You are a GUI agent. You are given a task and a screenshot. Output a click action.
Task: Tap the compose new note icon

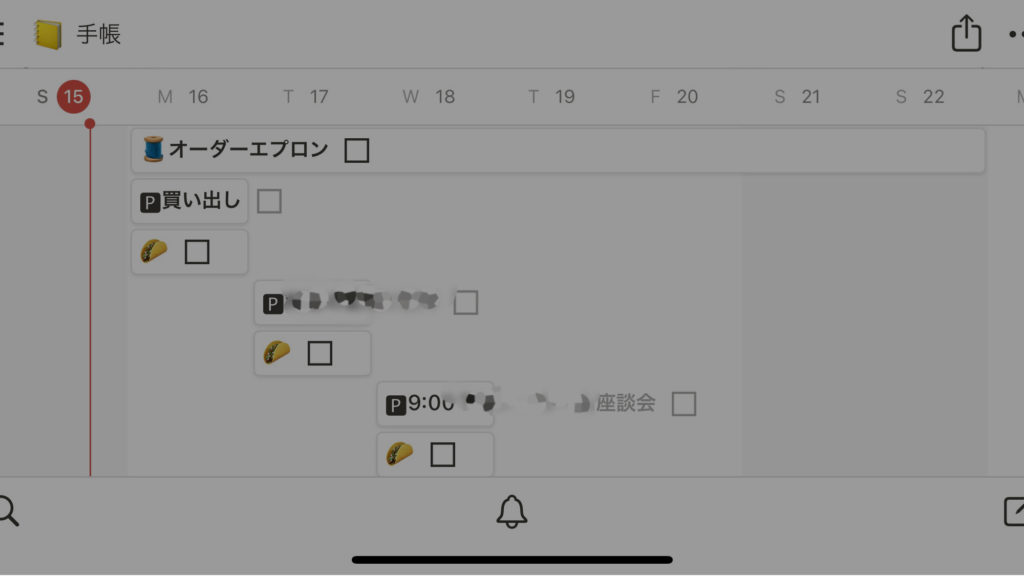(1014, 511)
